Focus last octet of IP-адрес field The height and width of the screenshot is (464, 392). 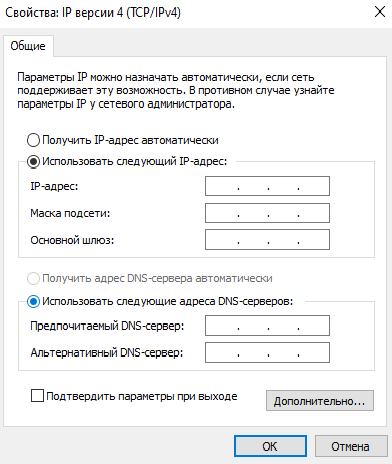[x=314, y=186]
